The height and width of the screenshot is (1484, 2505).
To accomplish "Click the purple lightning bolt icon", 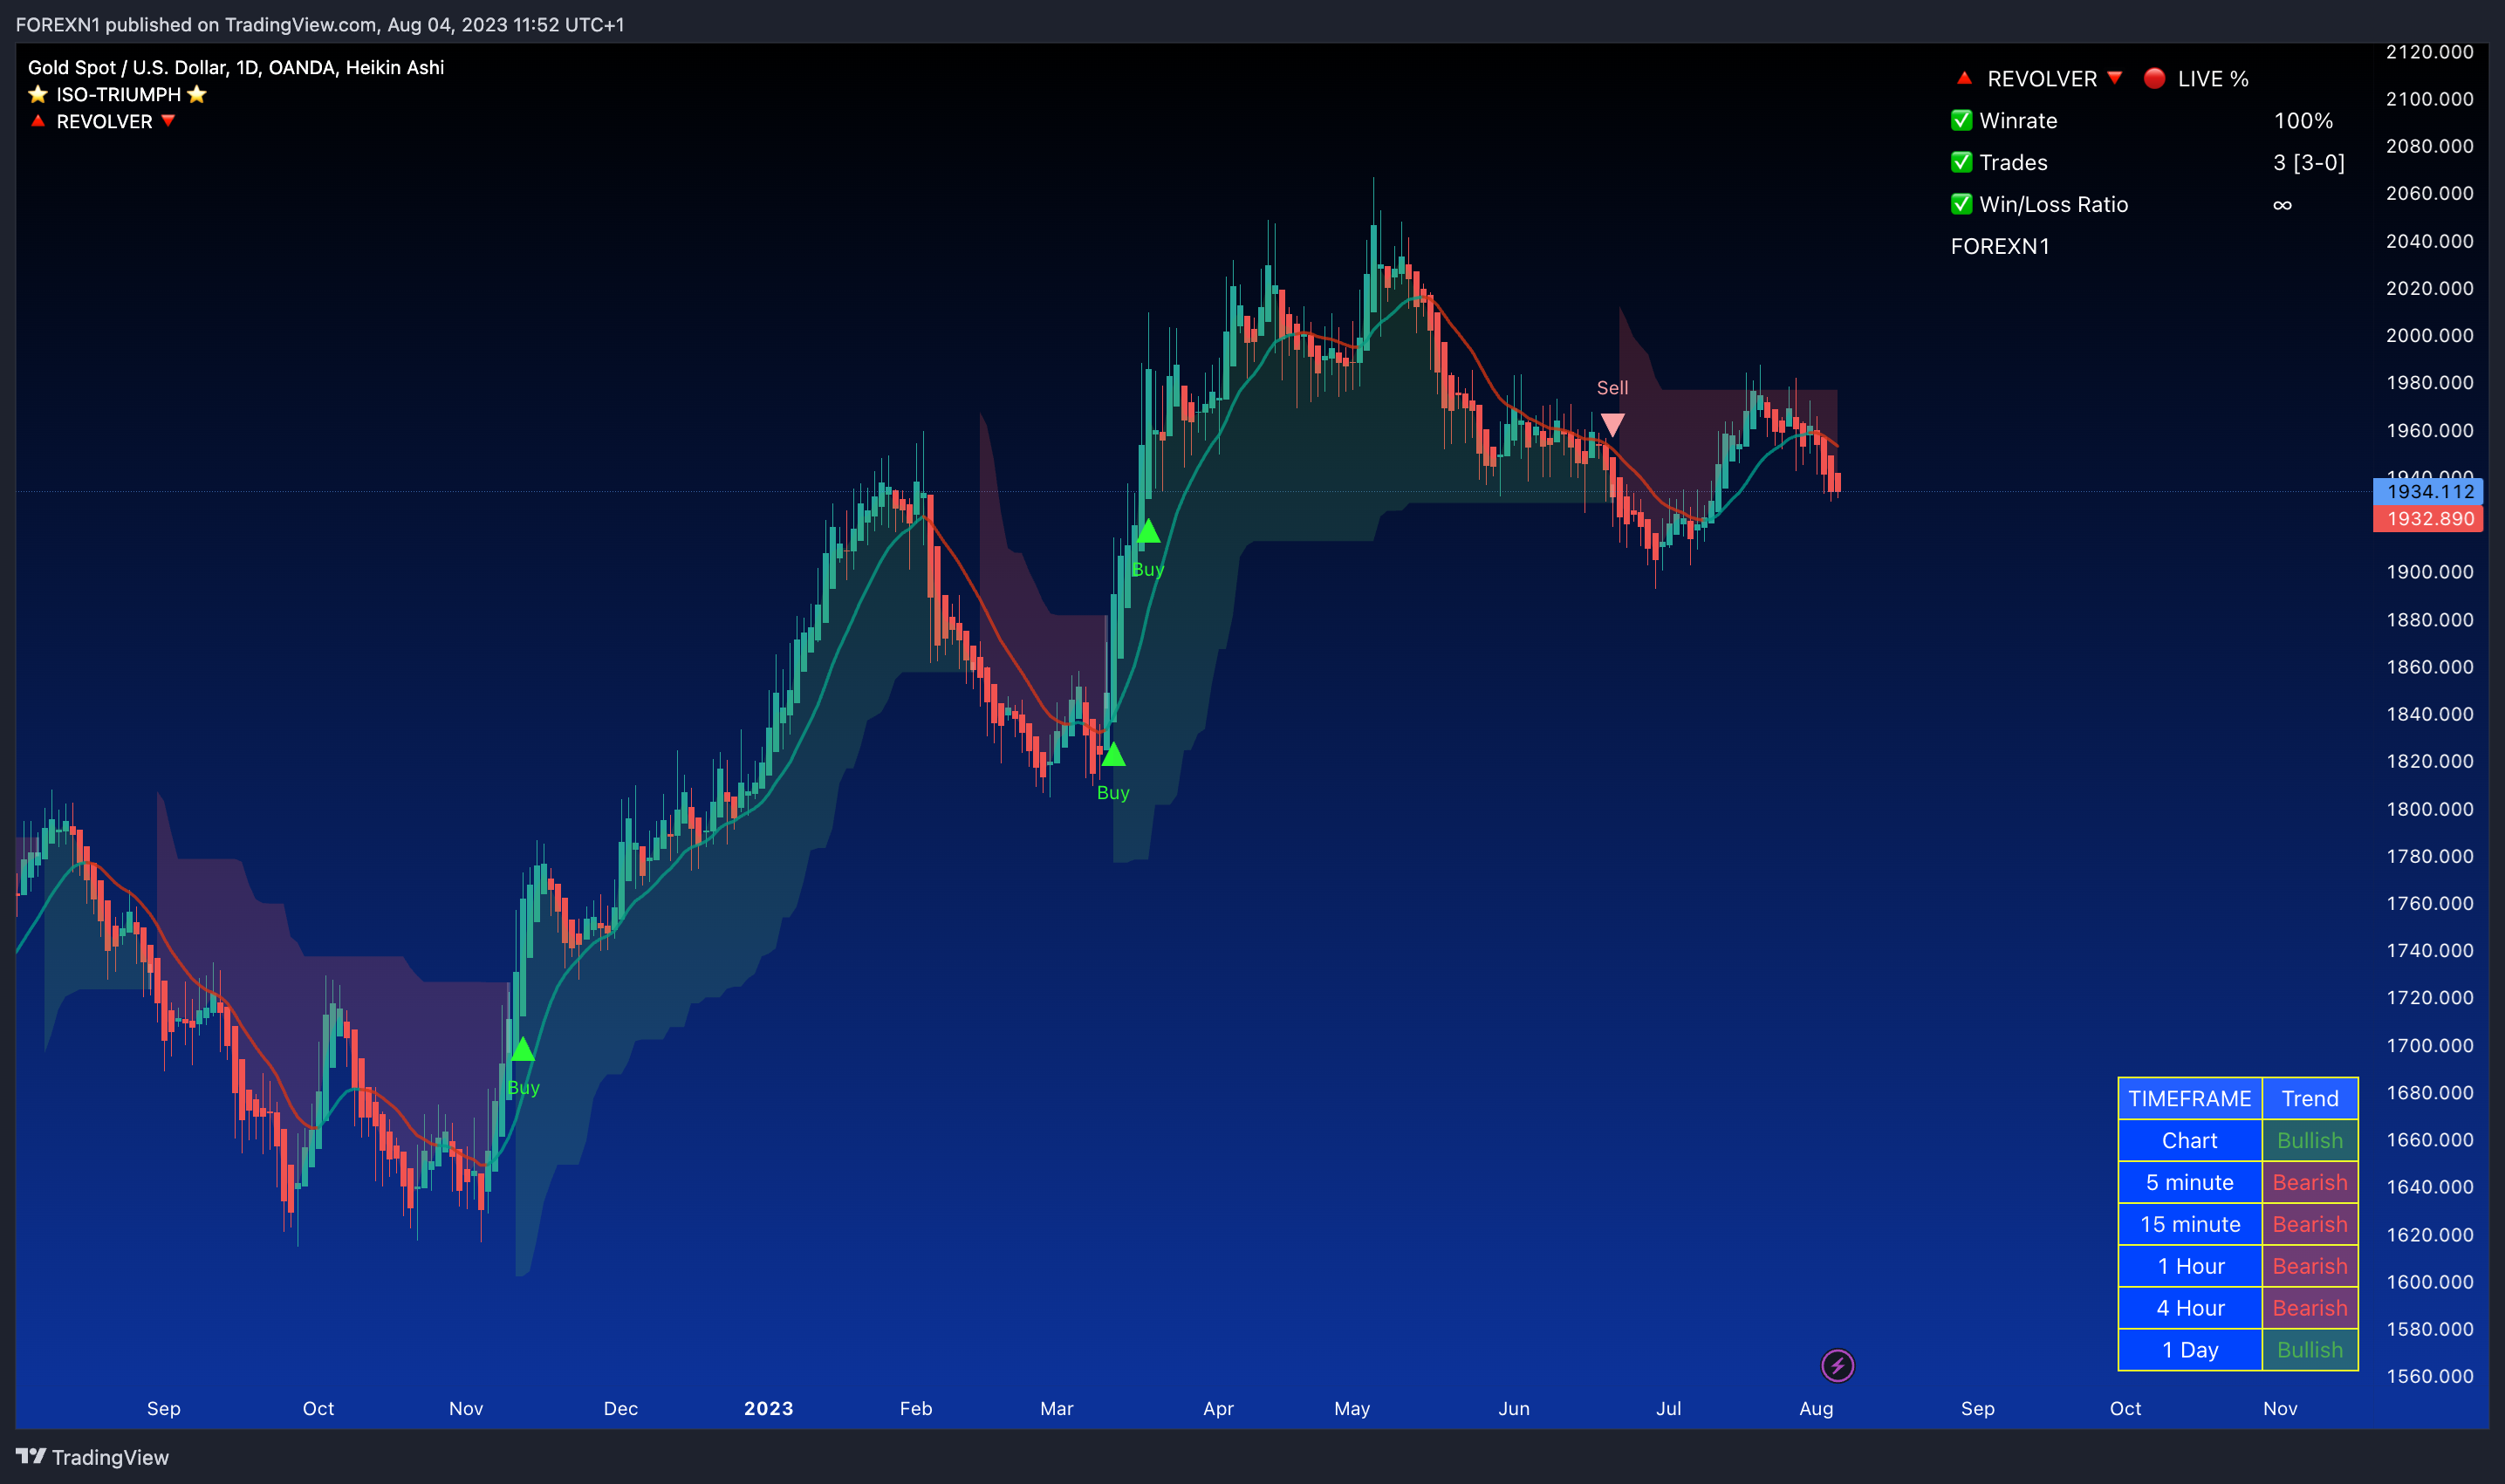I will coord(1837,1366).
